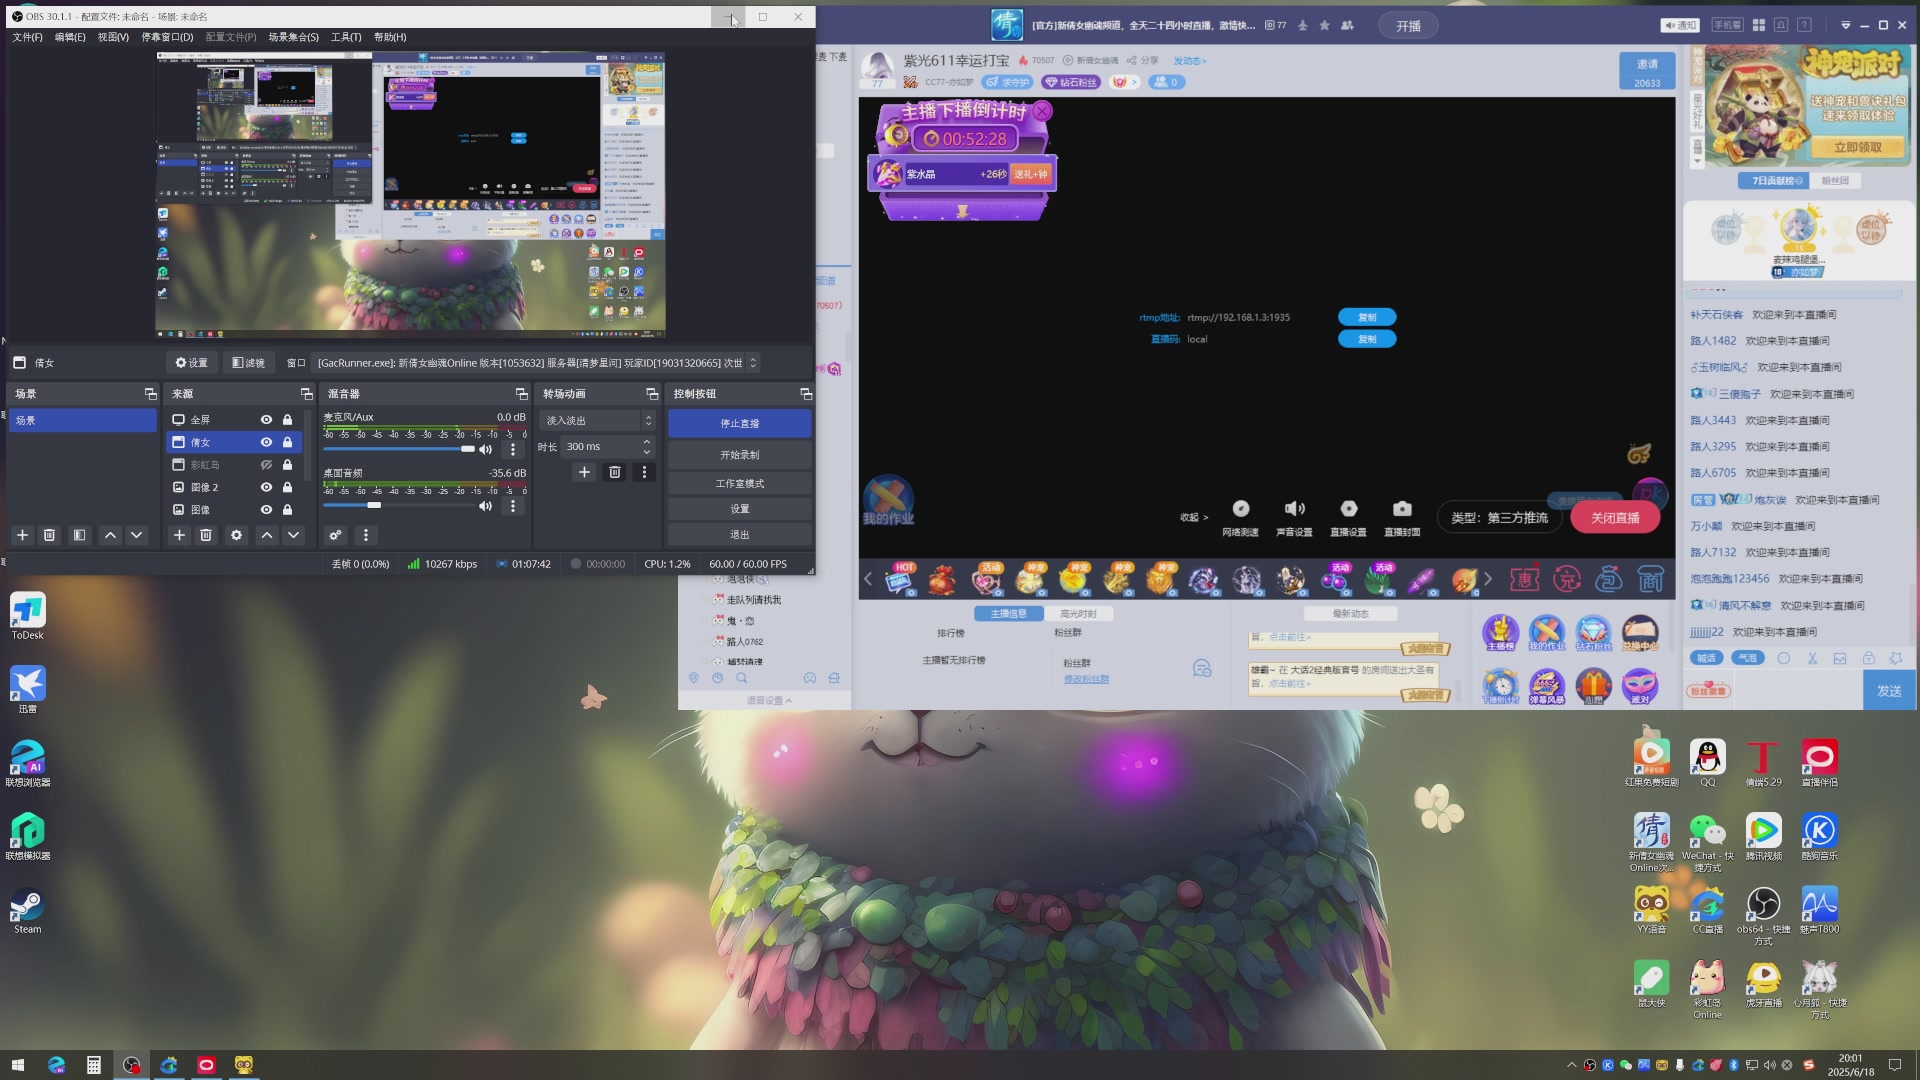
Task: Open OBS 场景集合(S) menu
Action: click(293, 37)
